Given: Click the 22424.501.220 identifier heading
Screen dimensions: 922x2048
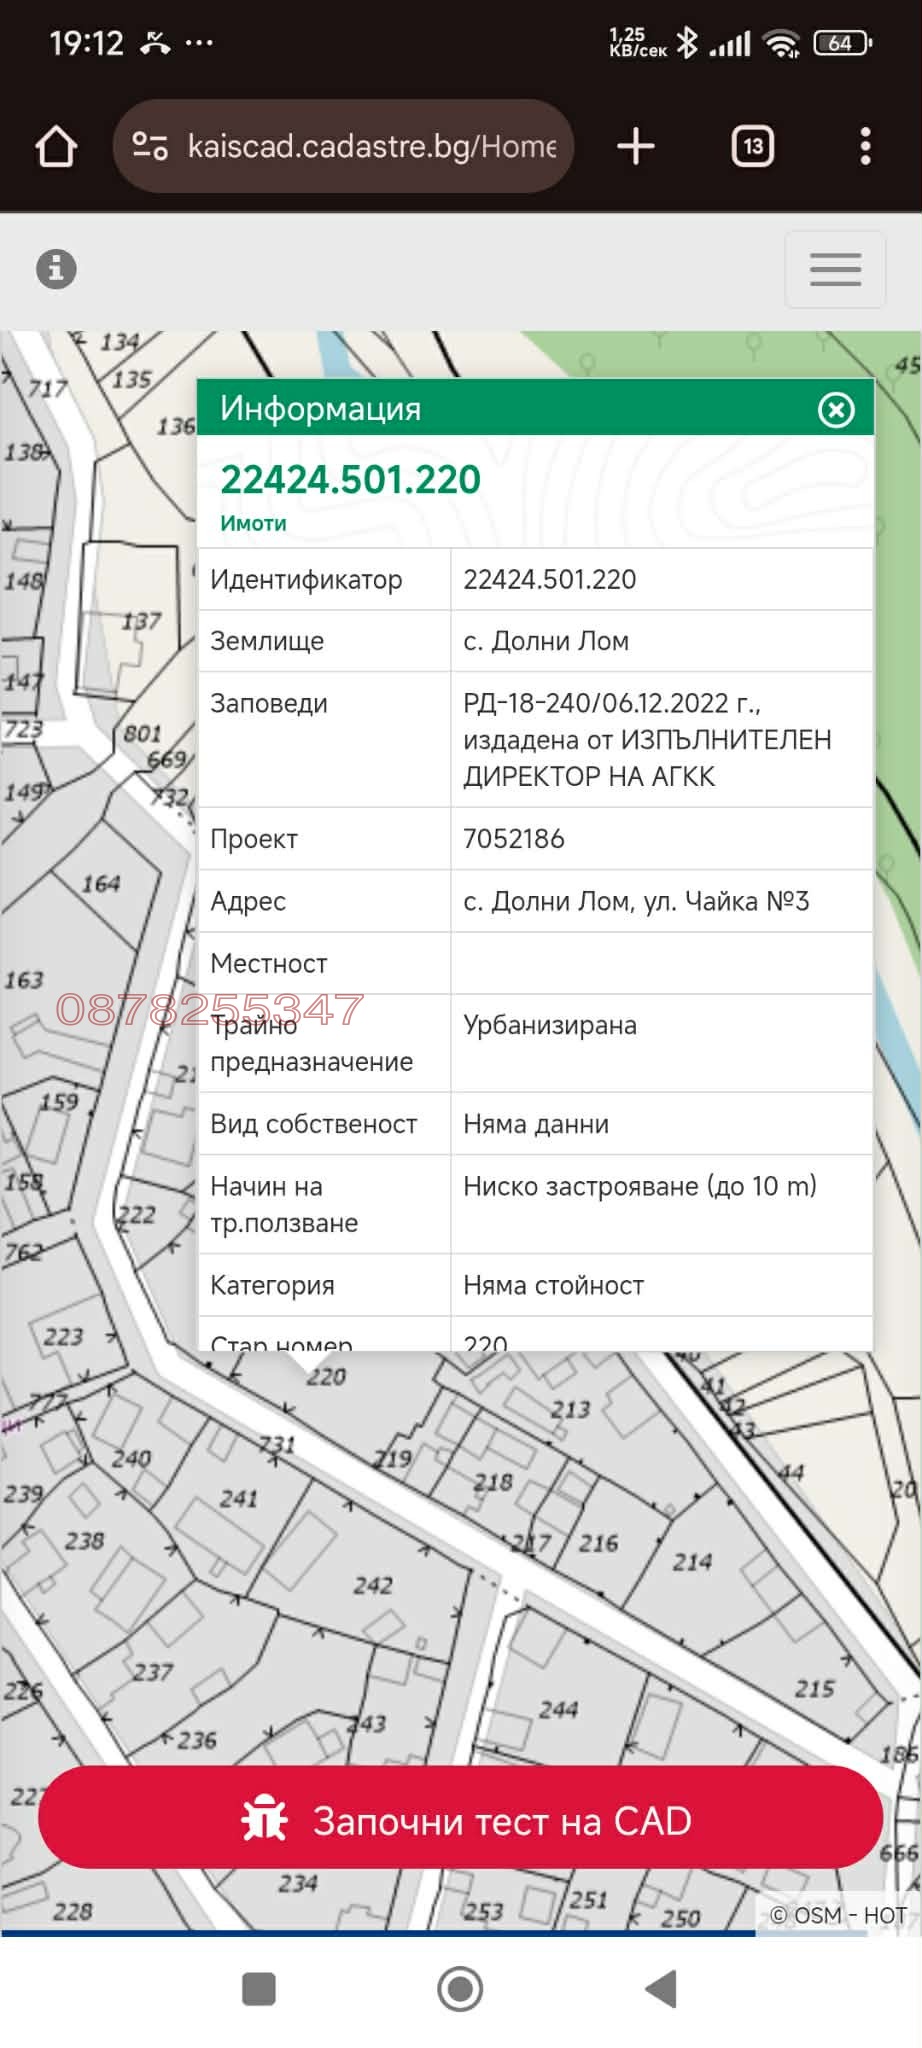Looking at the screenshot, I should [350, 480].
